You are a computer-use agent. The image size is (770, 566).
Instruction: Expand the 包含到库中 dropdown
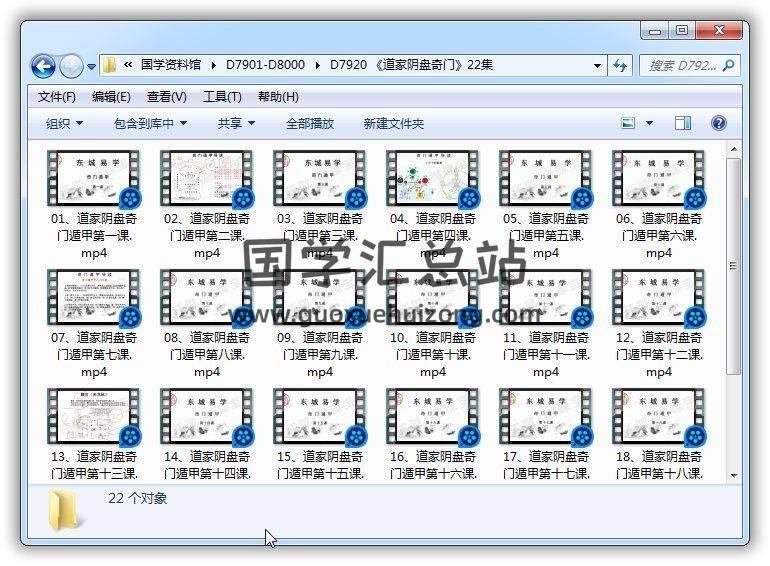[151, 124]
